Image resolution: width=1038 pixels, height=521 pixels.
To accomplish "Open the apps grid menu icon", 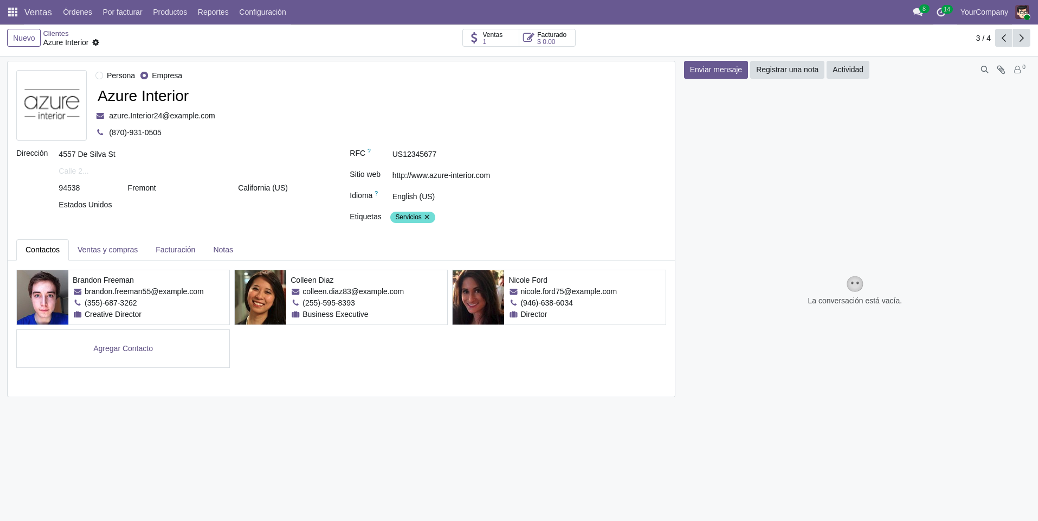I will (13, 12).
